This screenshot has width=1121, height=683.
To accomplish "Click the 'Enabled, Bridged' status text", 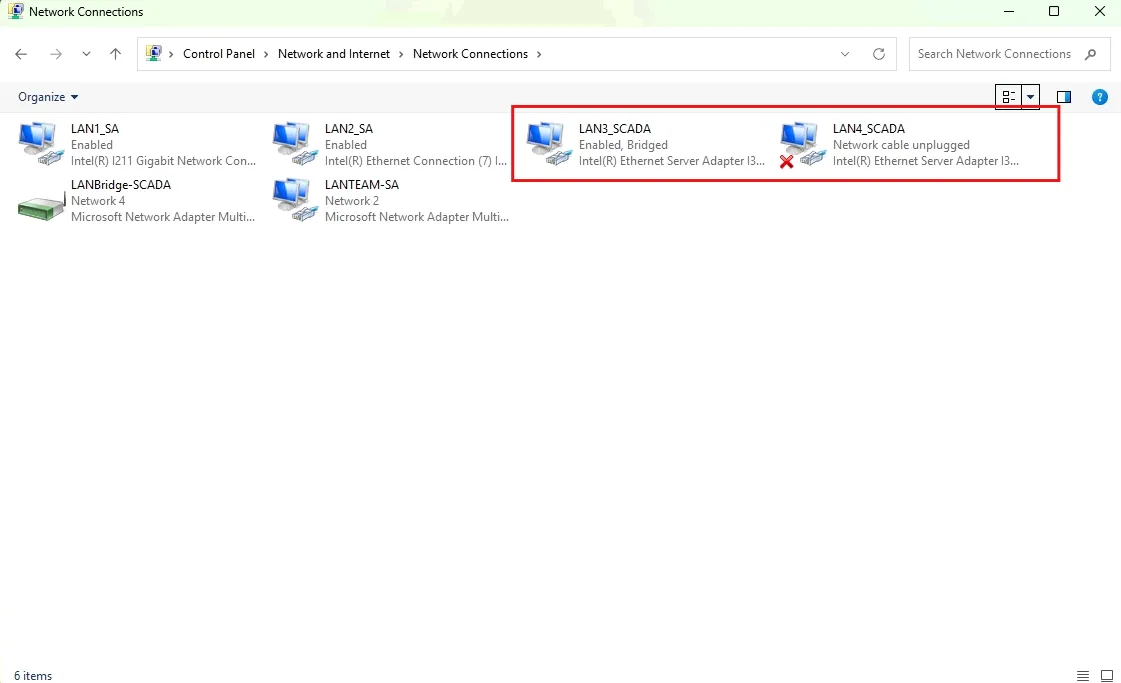I will 623,145.
